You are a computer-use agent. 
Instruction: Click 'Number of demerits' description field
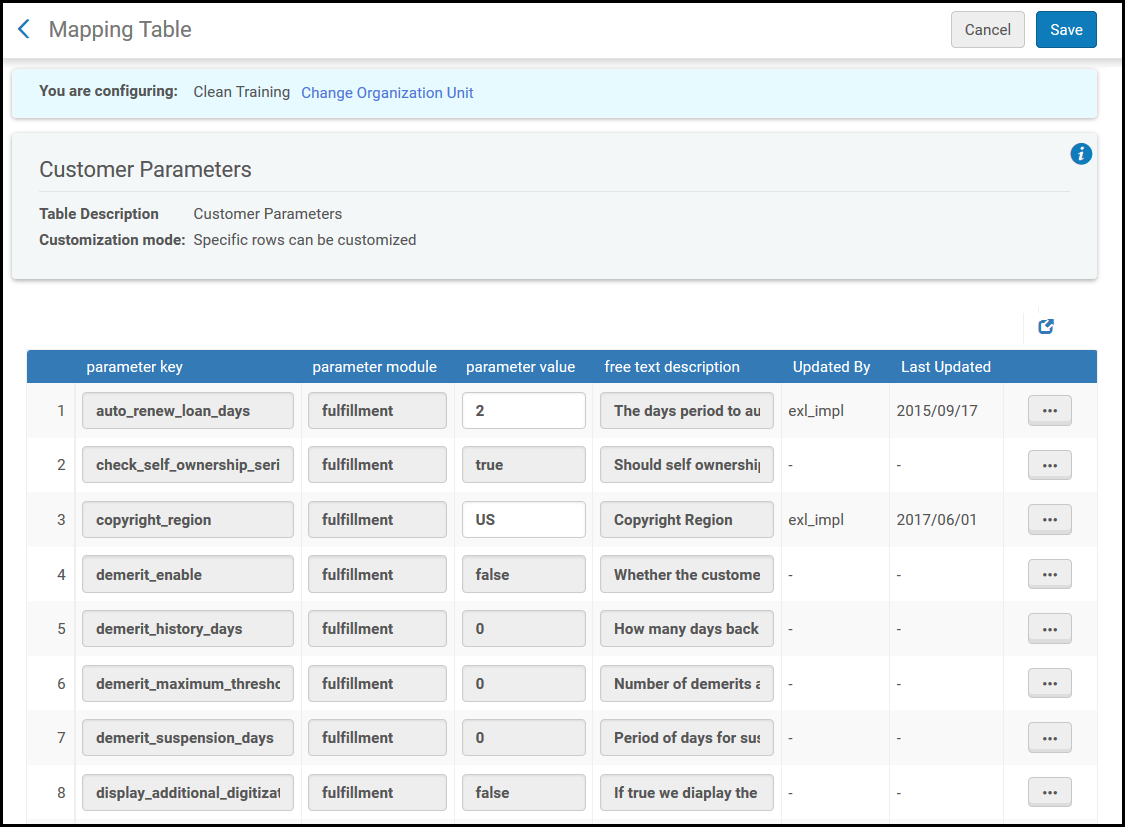coord(687,683)
